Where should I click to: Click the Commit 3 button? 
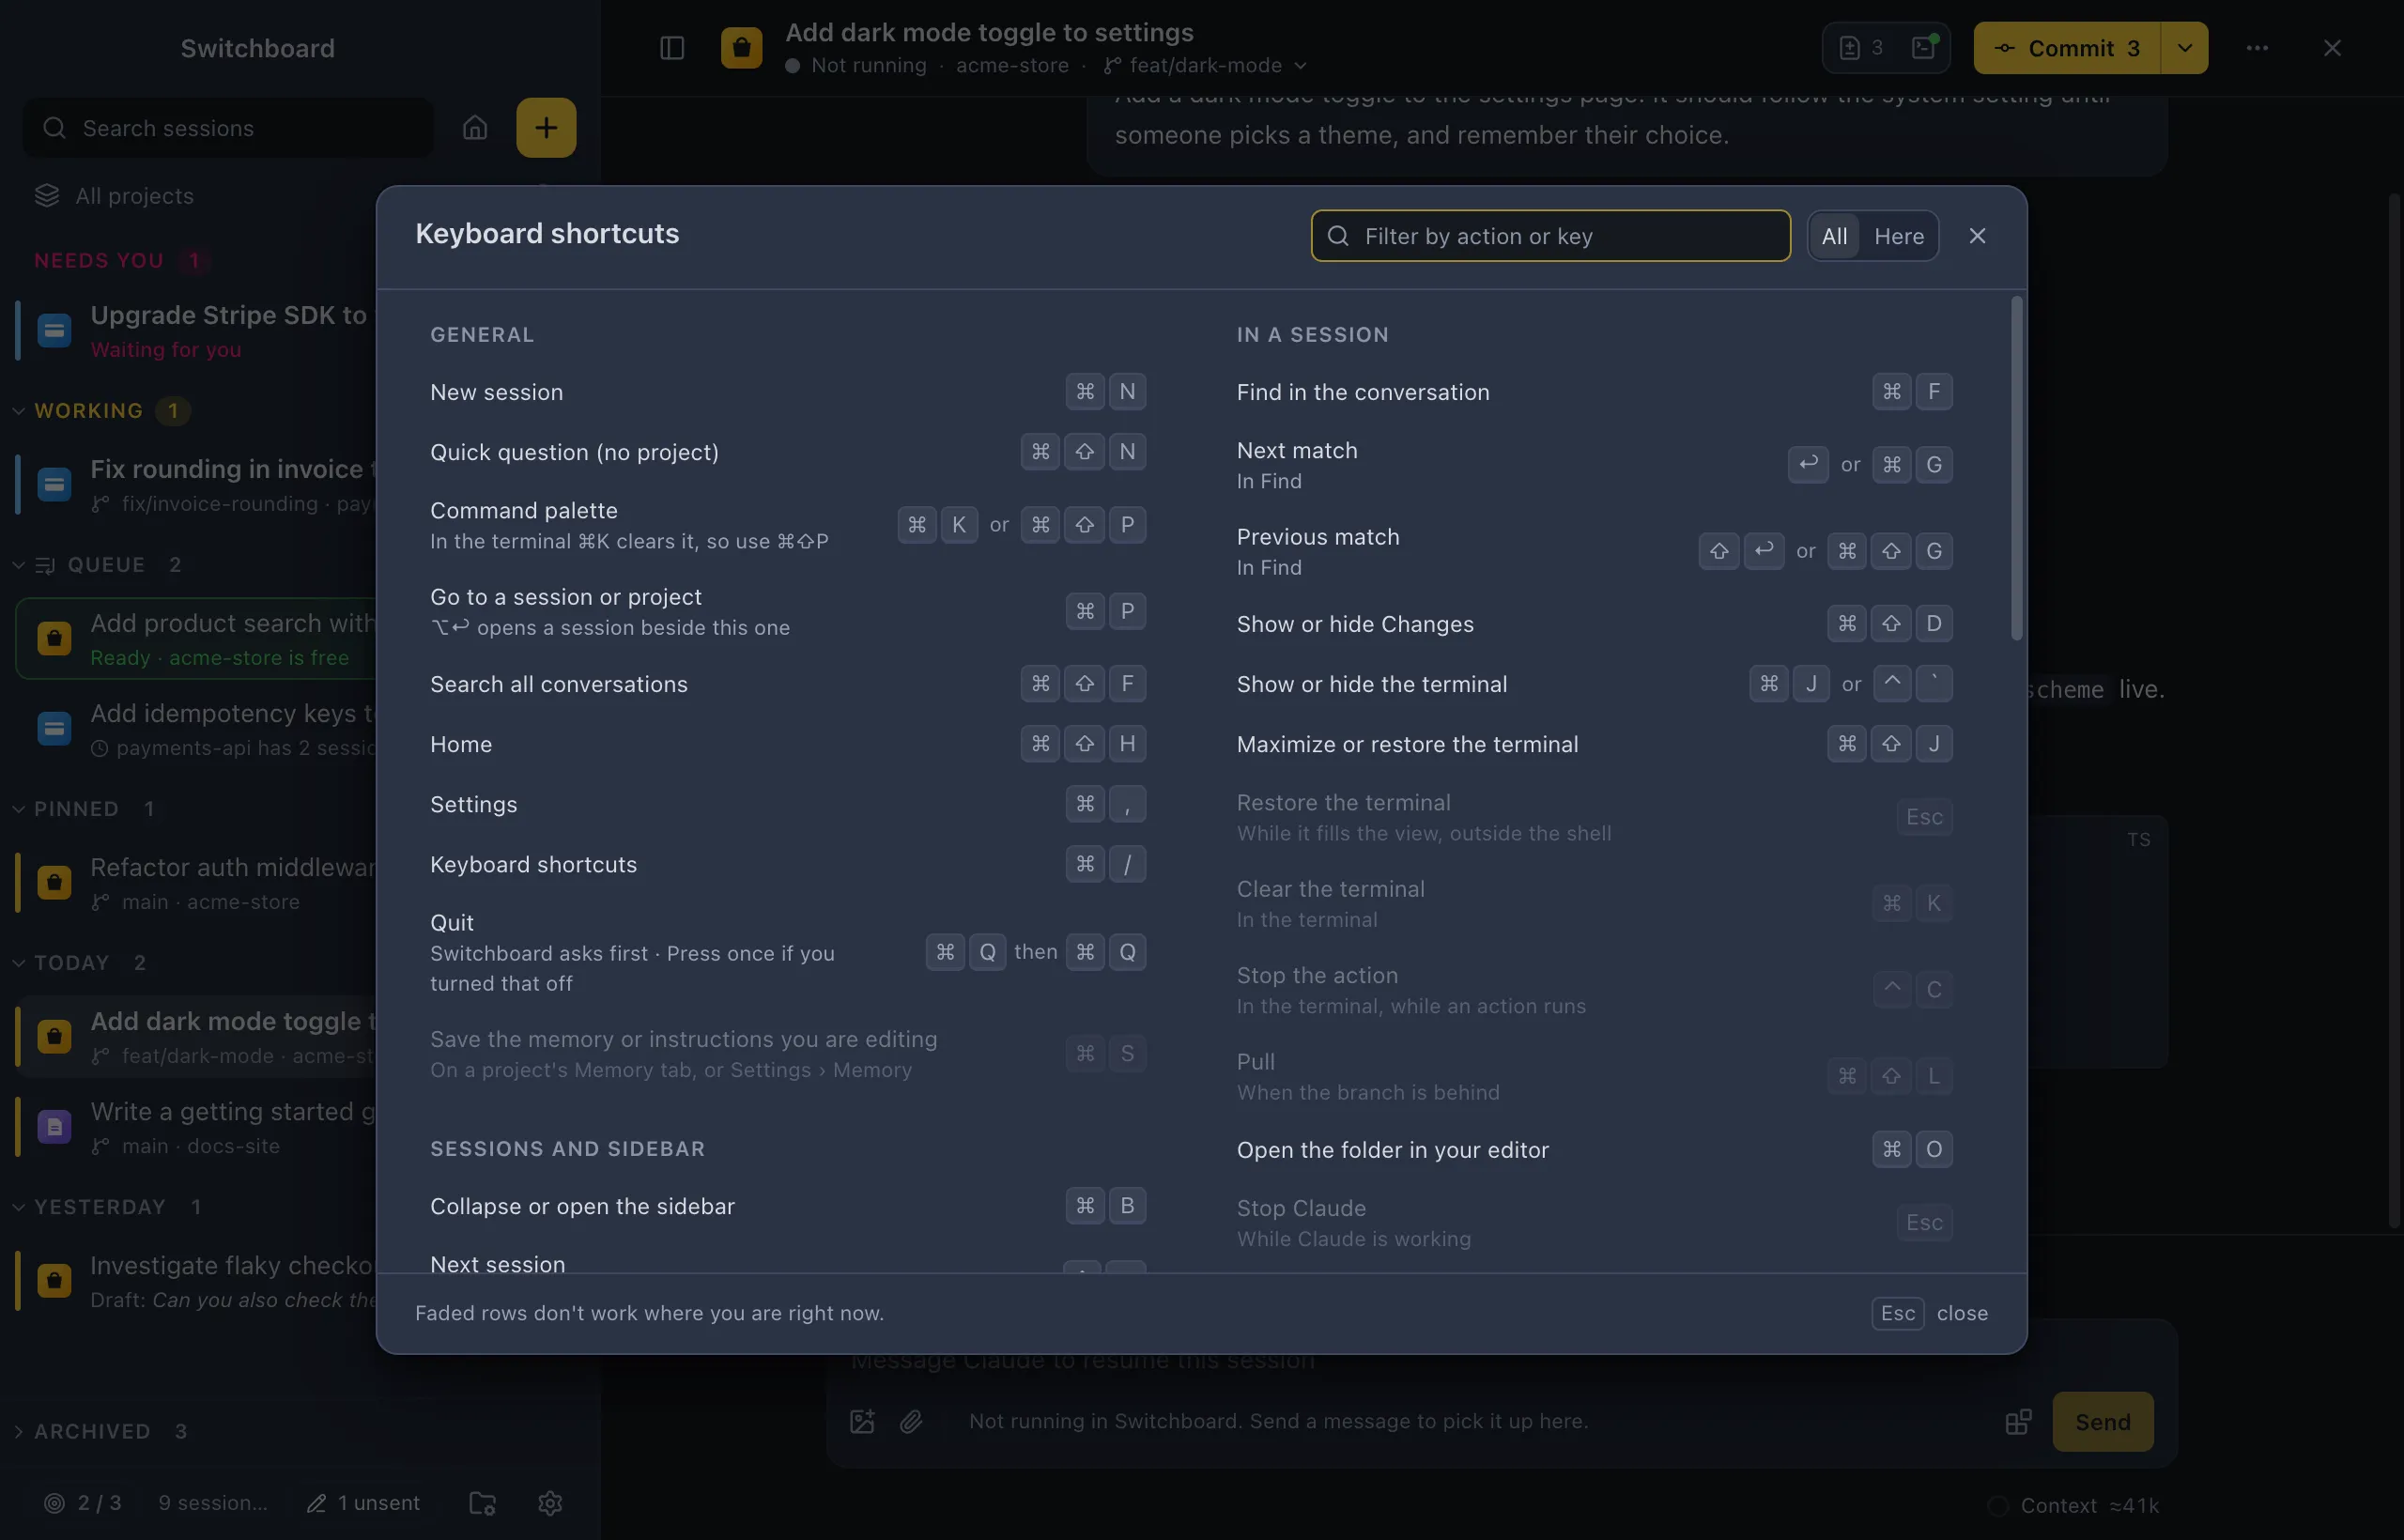[2067, 48]
